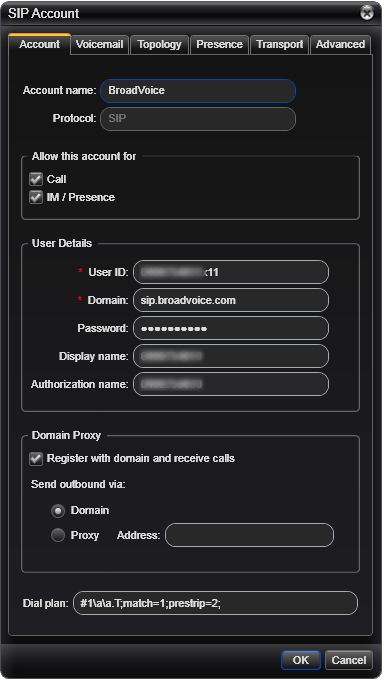Click the Cancel button
This screenshot has width=384, height=680.
coord(349,660)
